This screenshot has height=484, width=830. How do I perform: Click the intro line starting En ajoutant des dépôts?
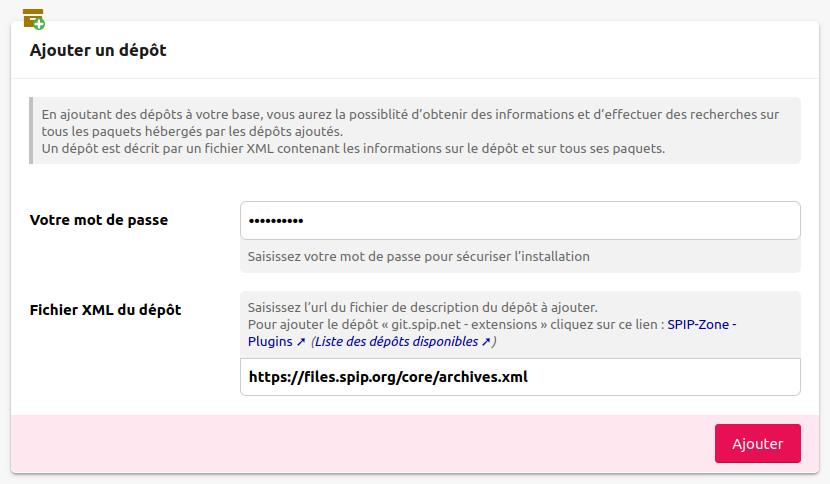point(410,115)
